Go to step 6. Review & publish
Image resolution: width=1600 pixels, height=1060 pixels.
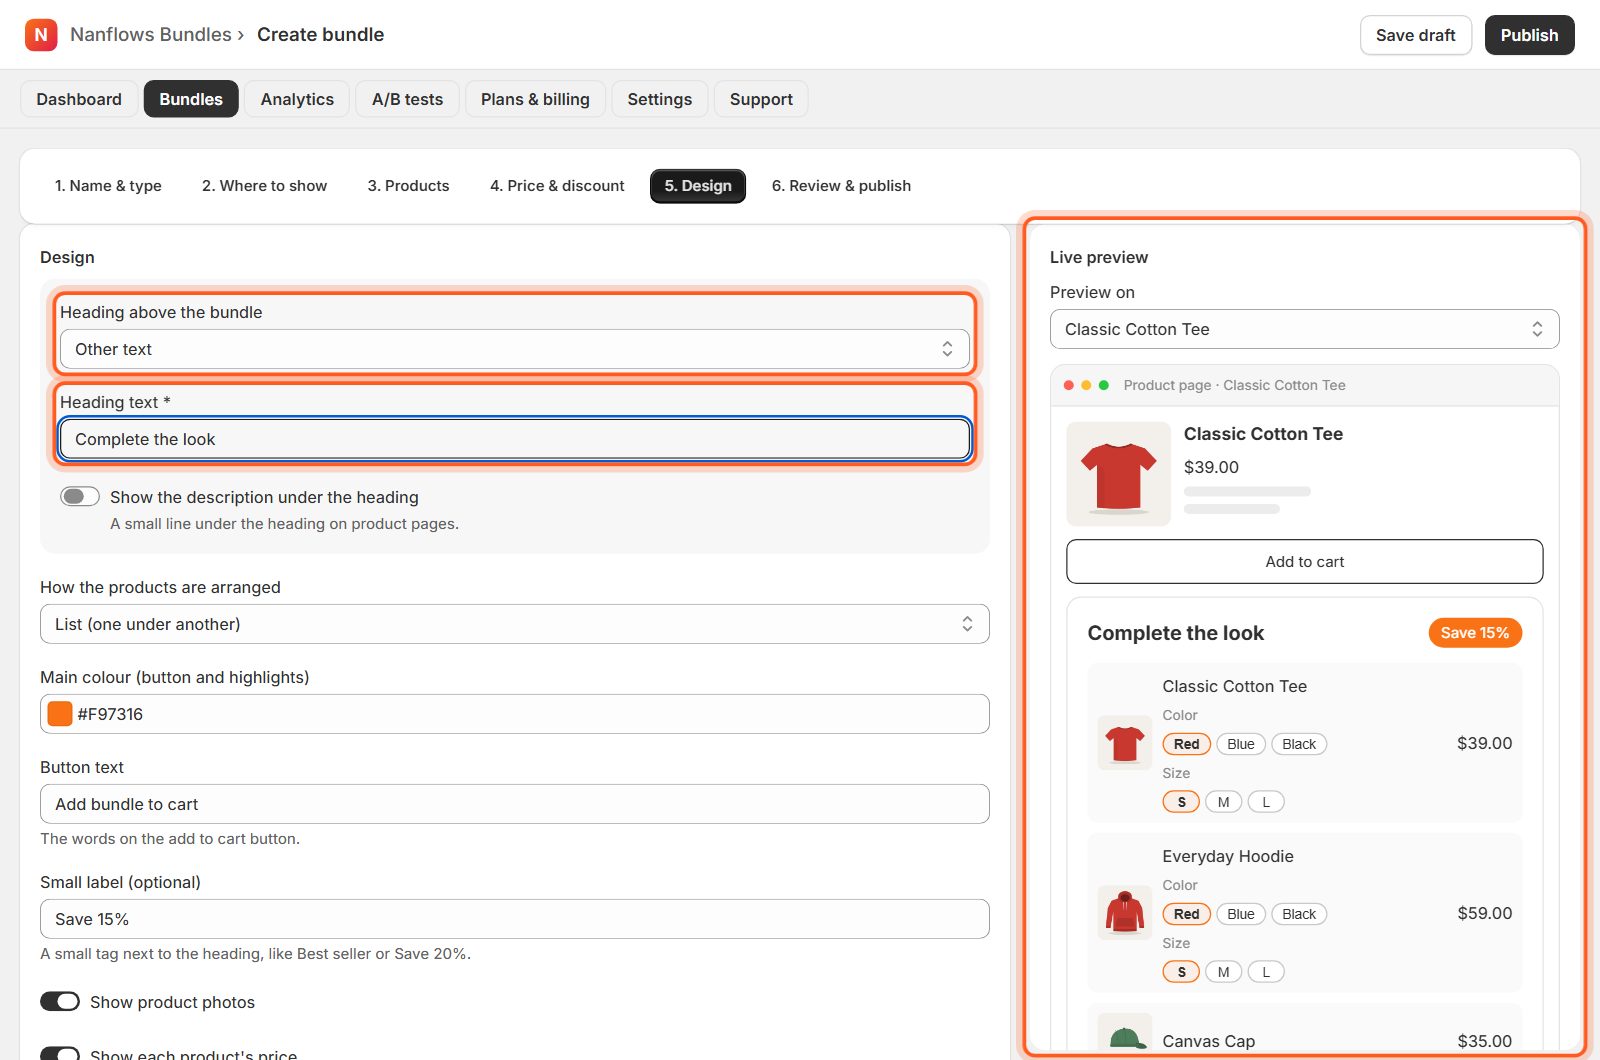coord(841,186)
